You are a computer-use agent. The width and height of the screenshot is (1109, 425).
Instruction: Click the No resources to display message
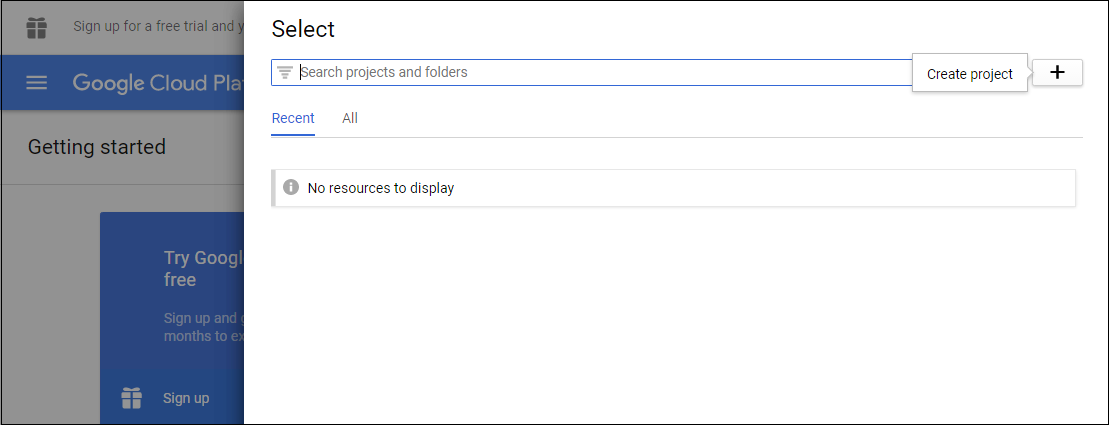click(x=381, y=188)
